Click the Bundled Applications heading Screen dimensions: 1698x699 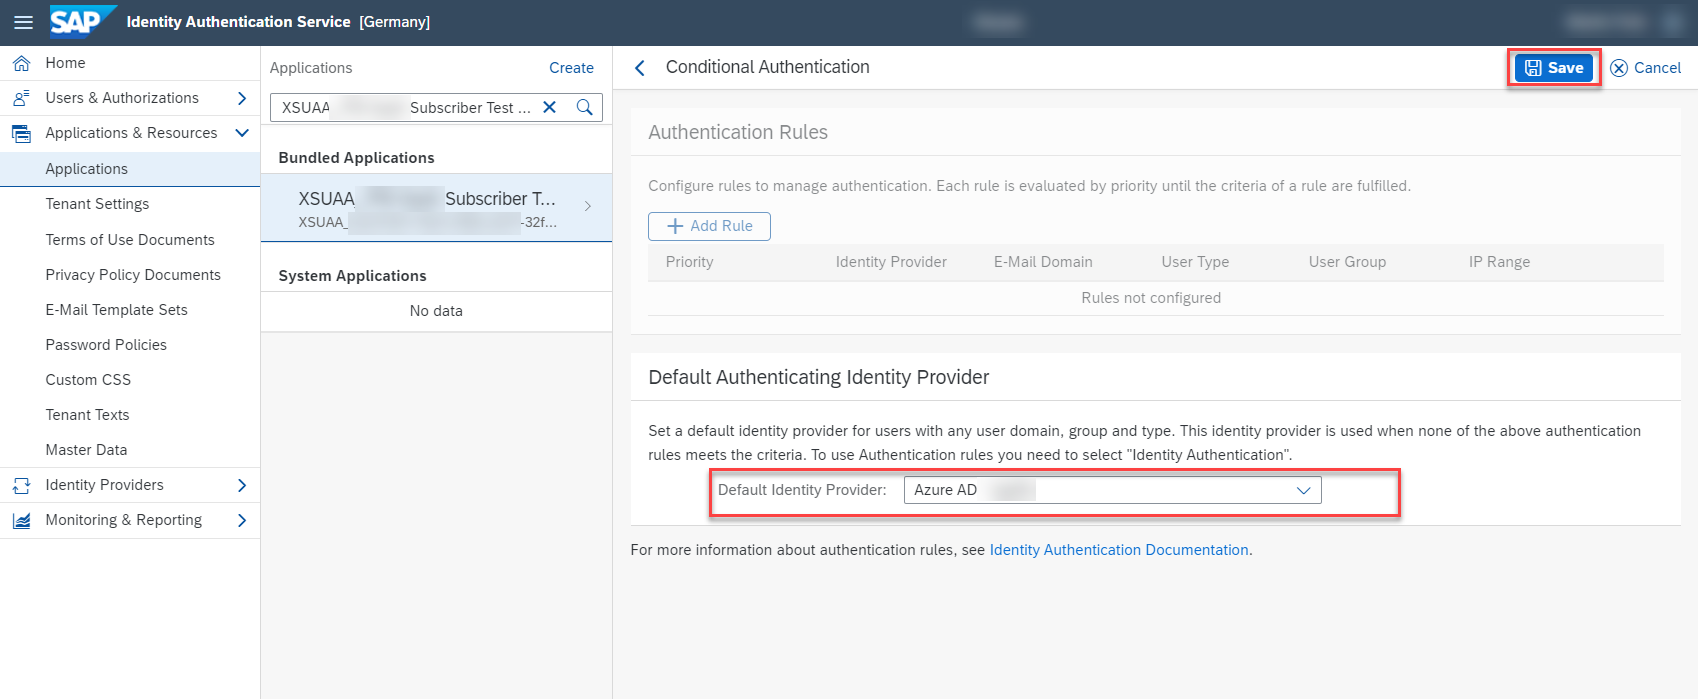tap(356, 158)
